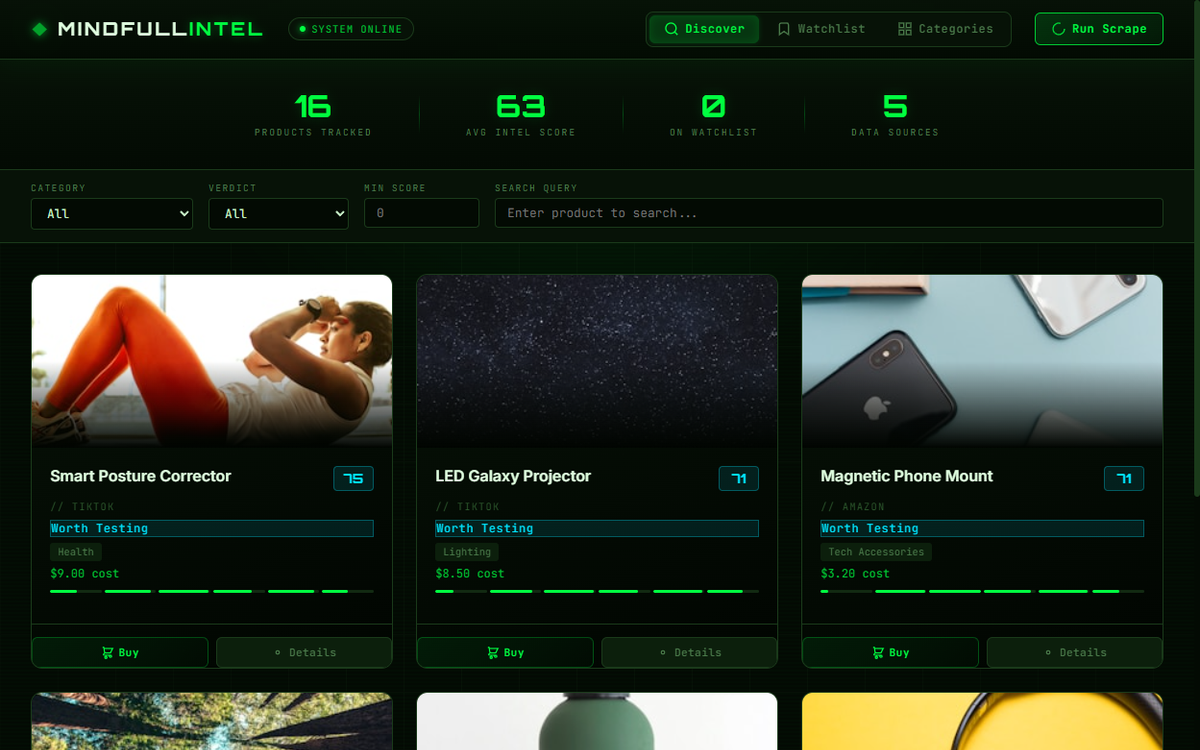Start a new scrape with Run Scrape
This screenshot has width=1200, height=750.
click(x=1099, y=29)
